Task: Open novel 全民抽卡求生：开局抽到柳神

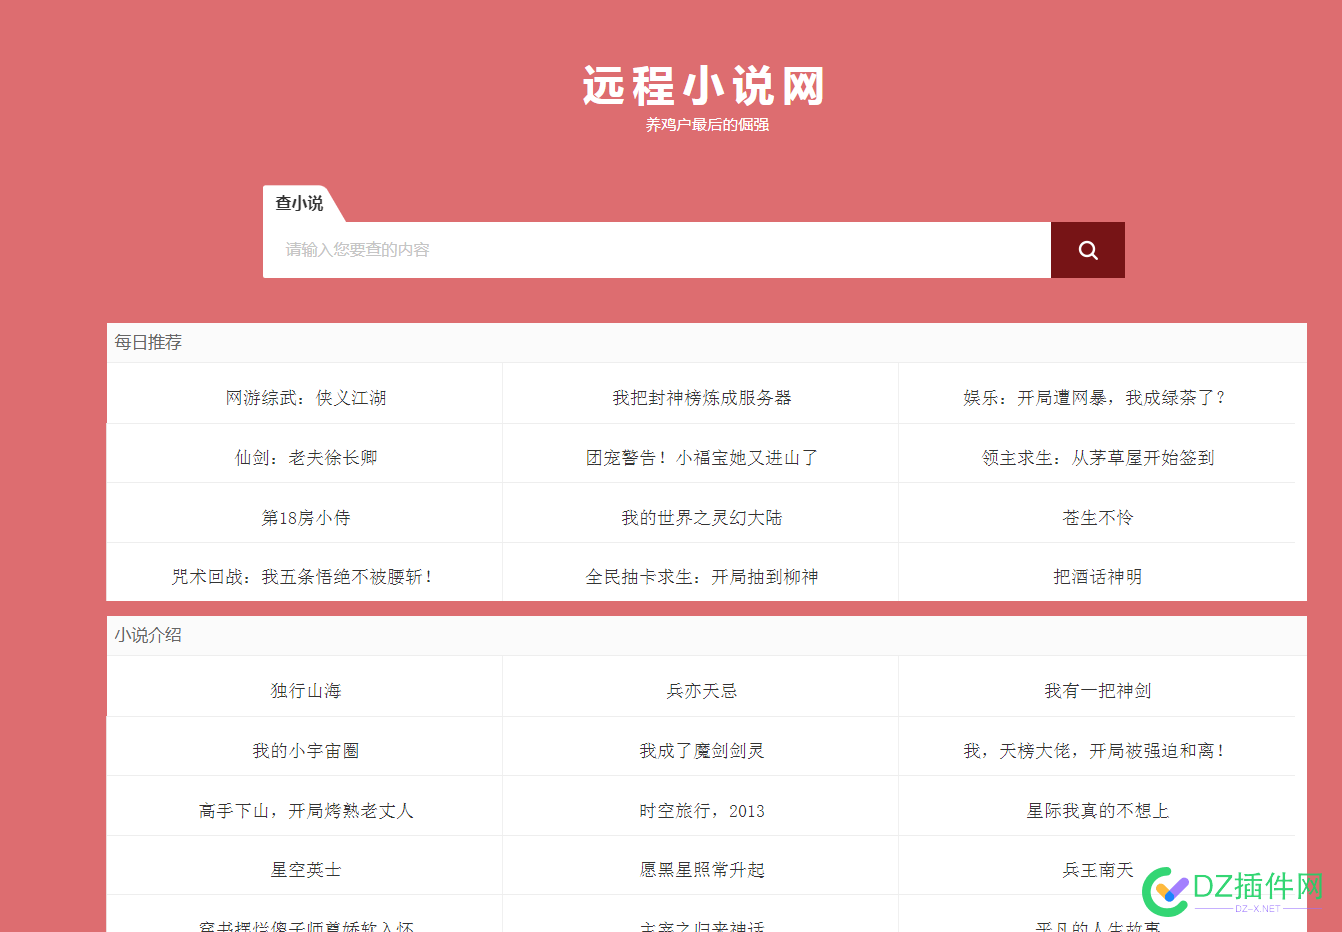Action: [702, 577]
